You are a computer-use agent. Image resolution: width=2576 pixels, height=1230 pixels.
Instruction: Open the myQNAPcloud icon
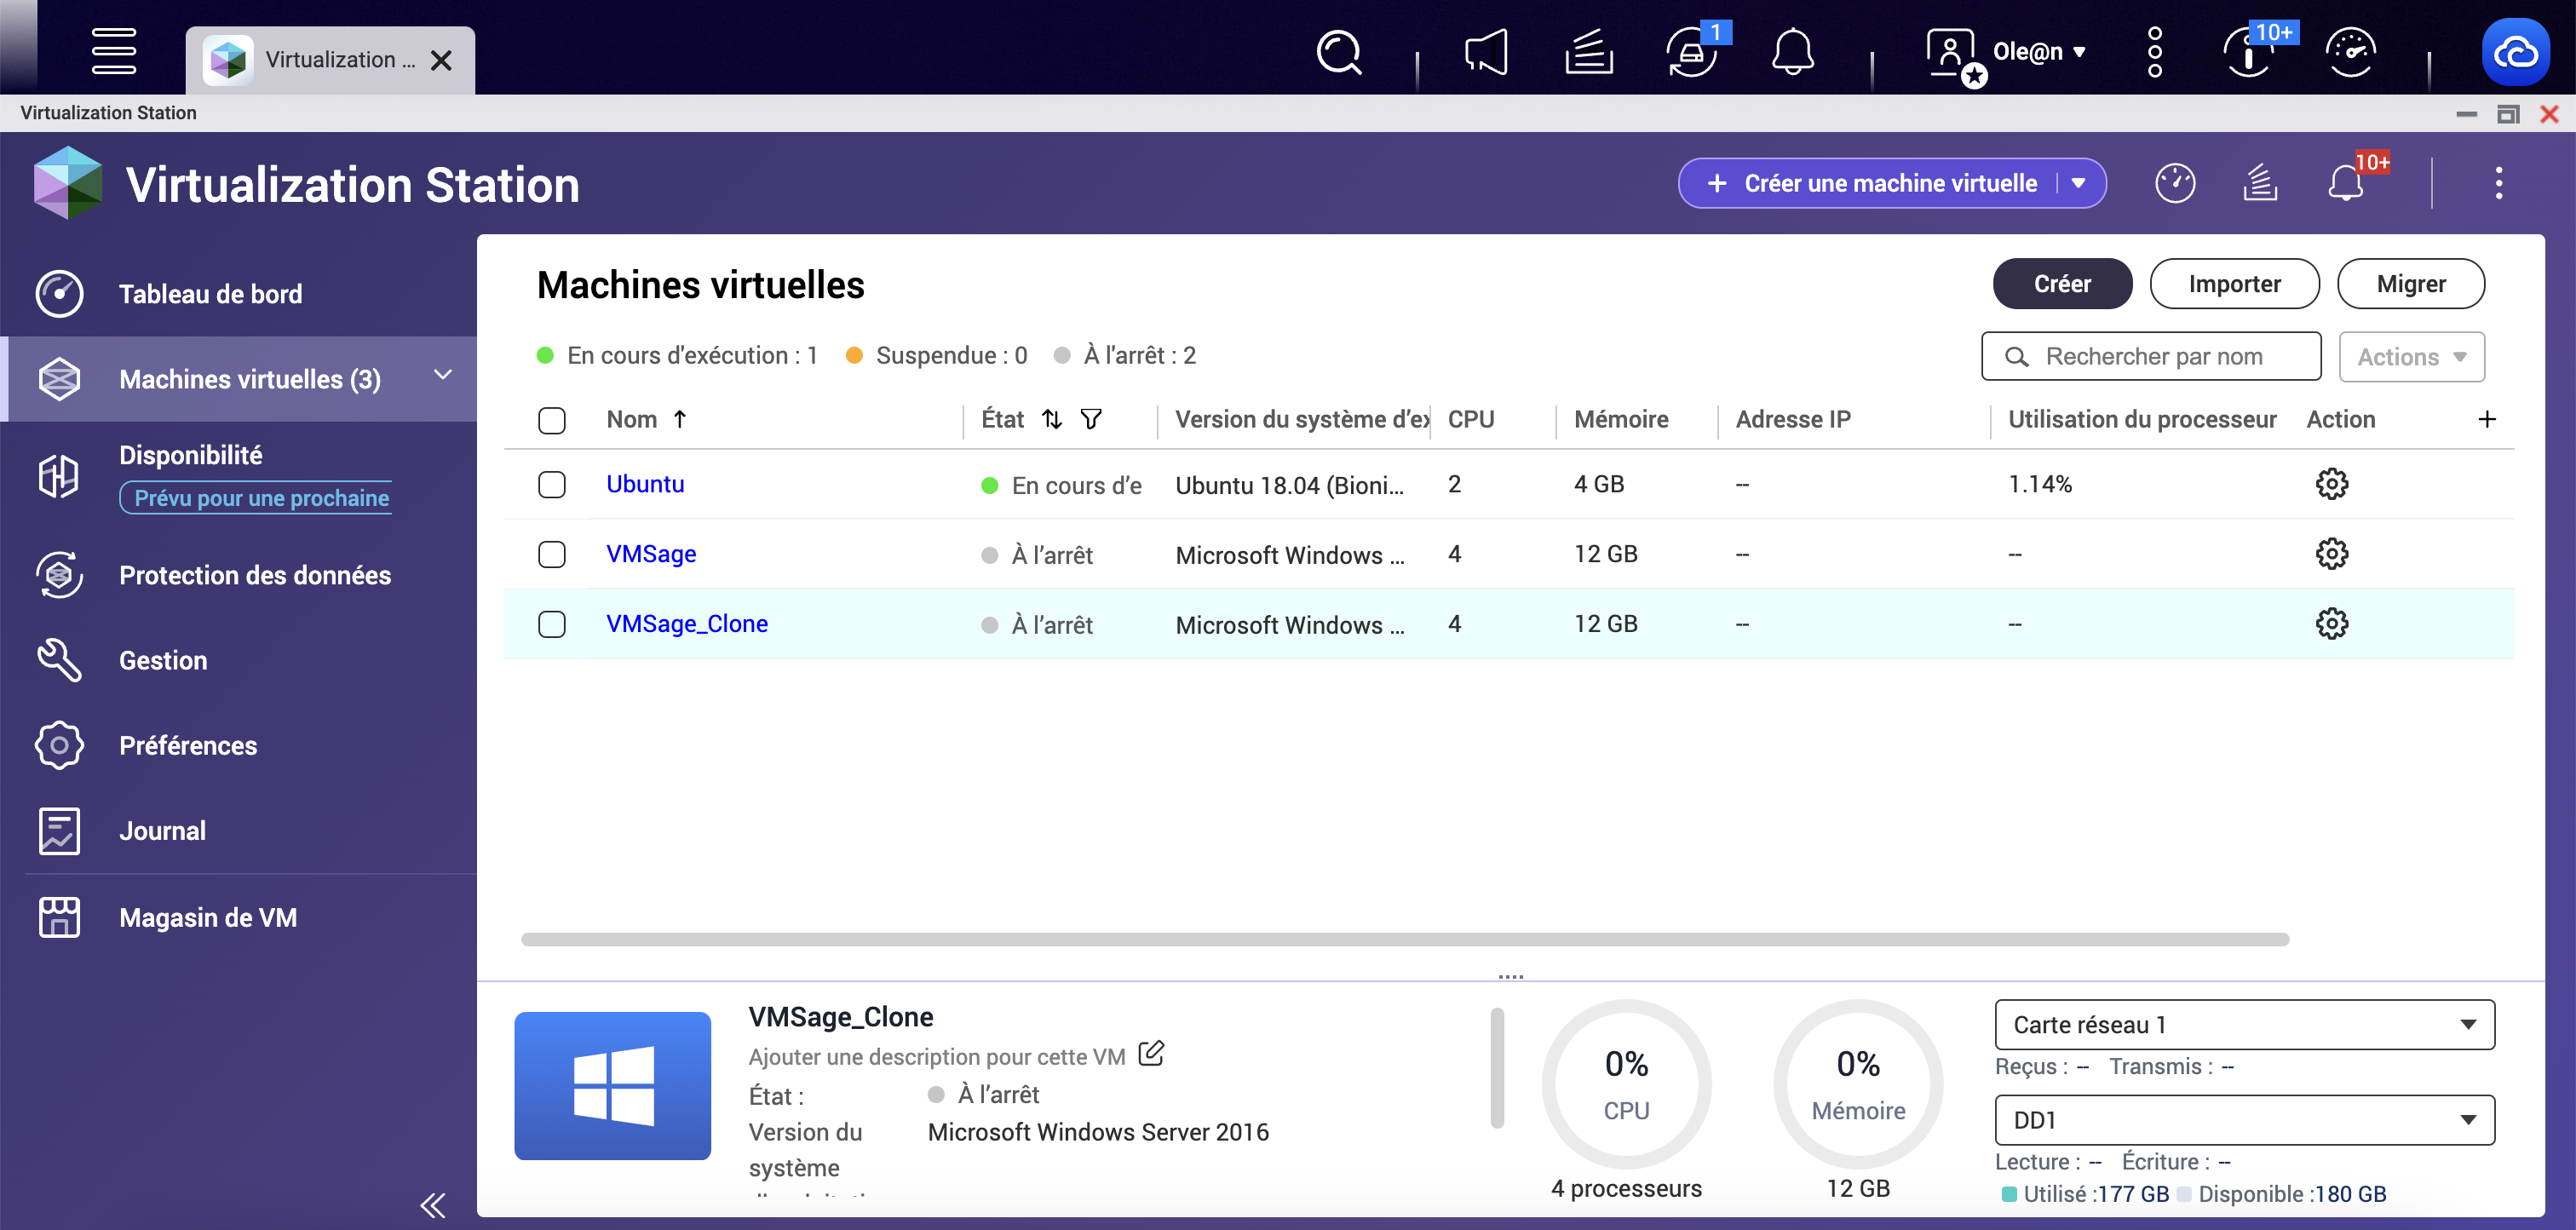2516,52
